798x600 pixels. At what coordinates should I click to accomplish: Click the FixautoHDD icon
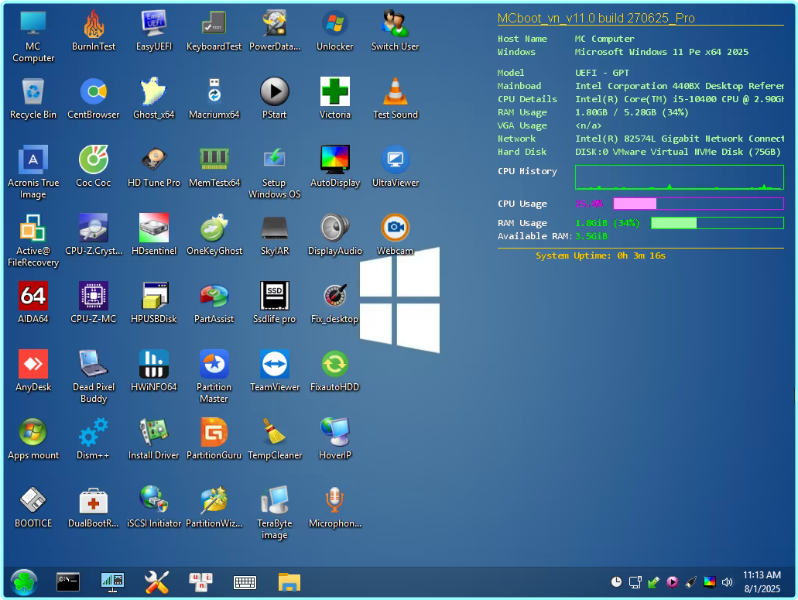[x=334, y=372]
